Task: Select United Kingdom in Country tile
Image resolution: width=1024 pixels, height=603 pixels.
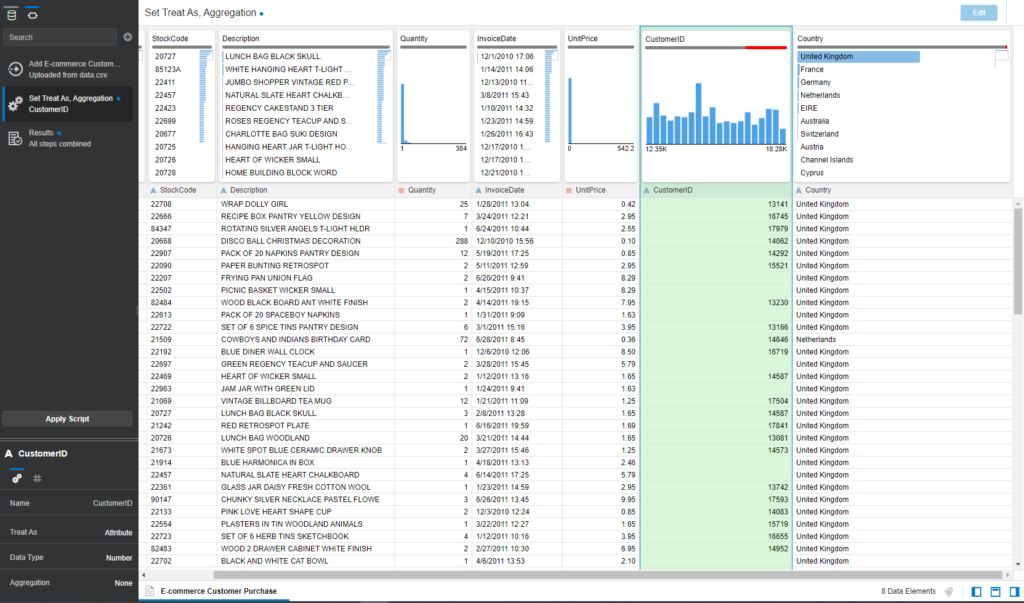Action: point(827,57)
